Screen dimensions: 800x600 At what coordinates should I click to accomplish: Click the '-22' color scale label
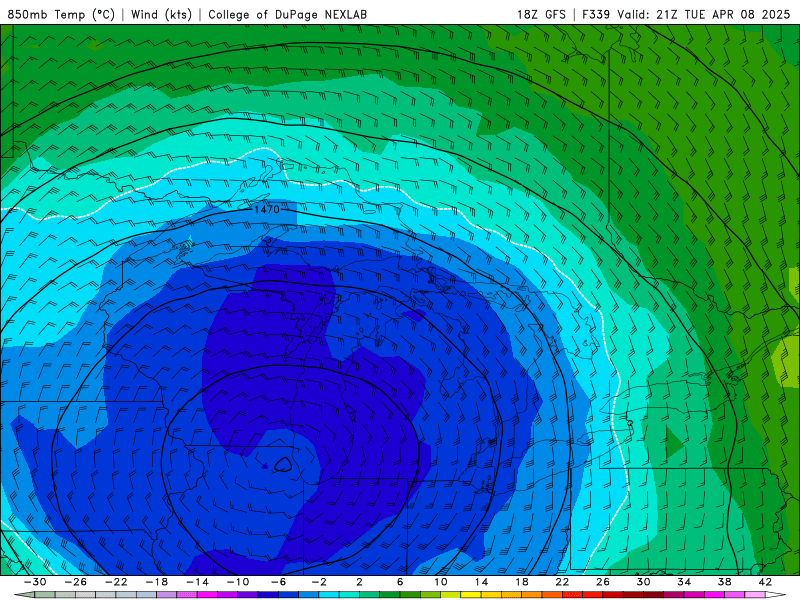point(116,582)
